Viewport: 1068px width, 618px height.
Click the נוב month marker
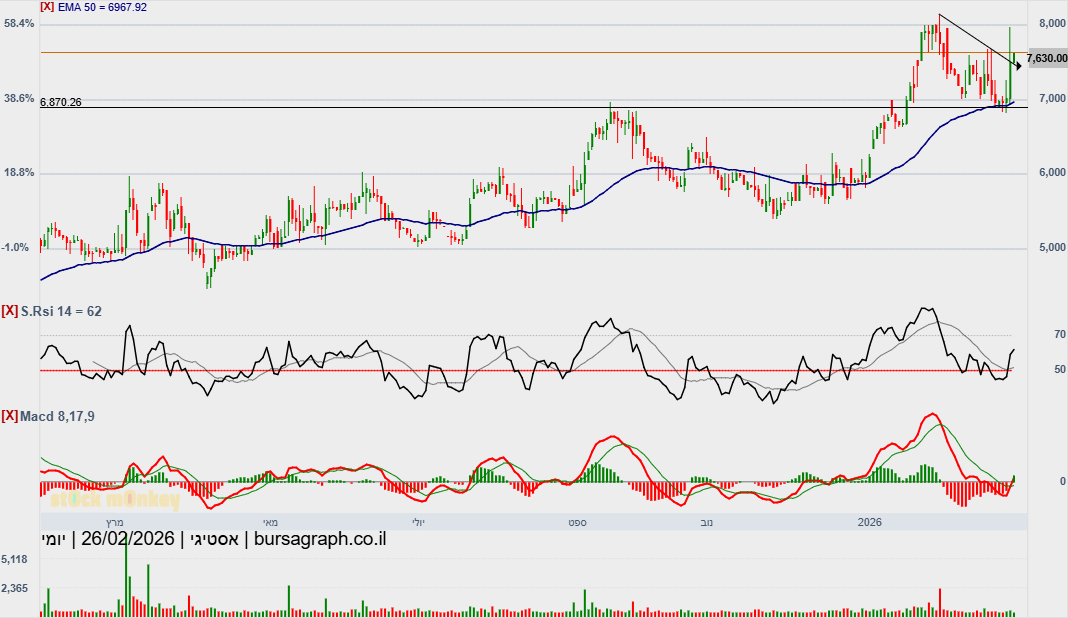(x=707, y=523)
